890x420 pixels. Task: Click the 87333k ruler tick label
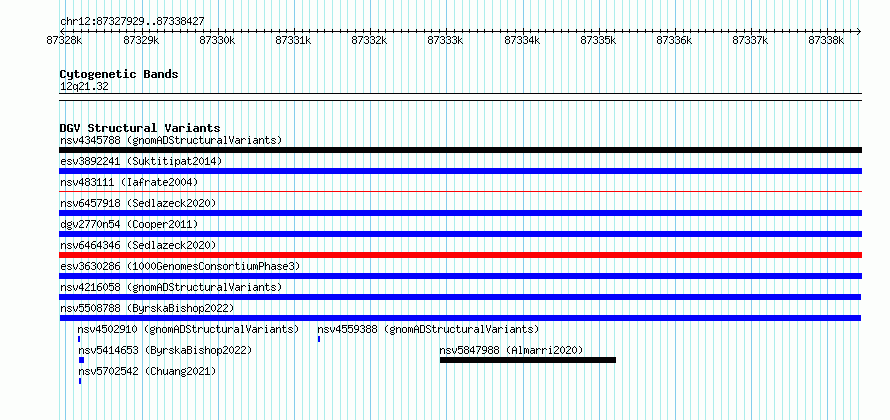point(446,40)
